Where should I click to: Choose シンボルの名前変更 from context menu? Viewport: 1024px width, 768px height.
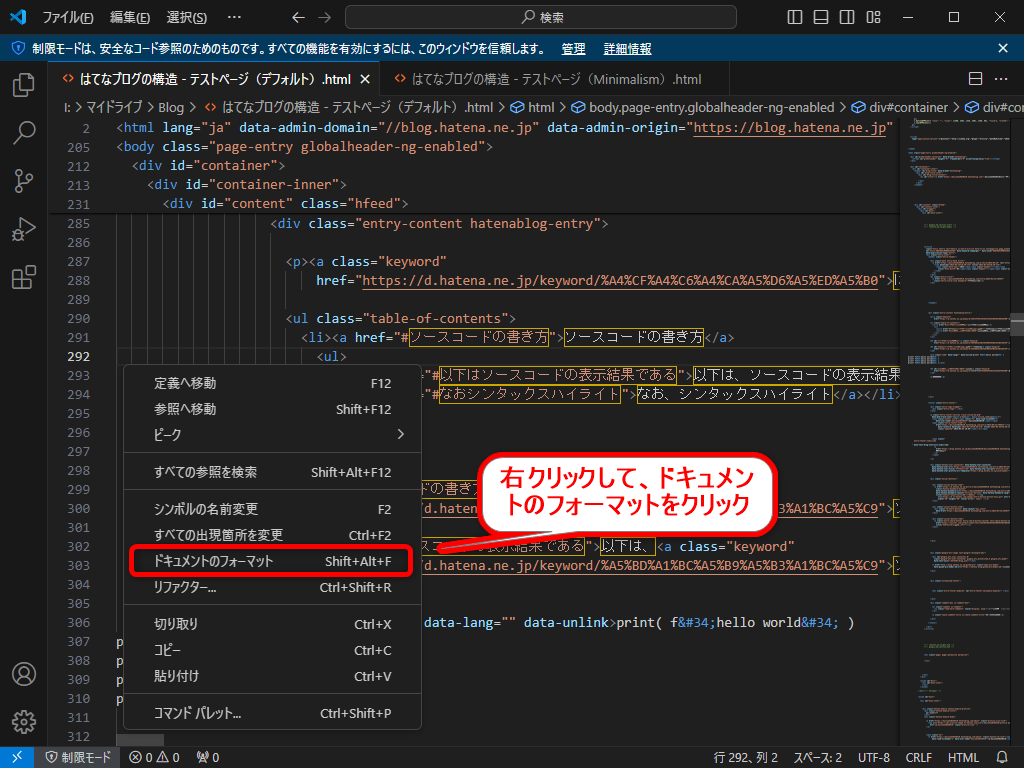[272, 509]
